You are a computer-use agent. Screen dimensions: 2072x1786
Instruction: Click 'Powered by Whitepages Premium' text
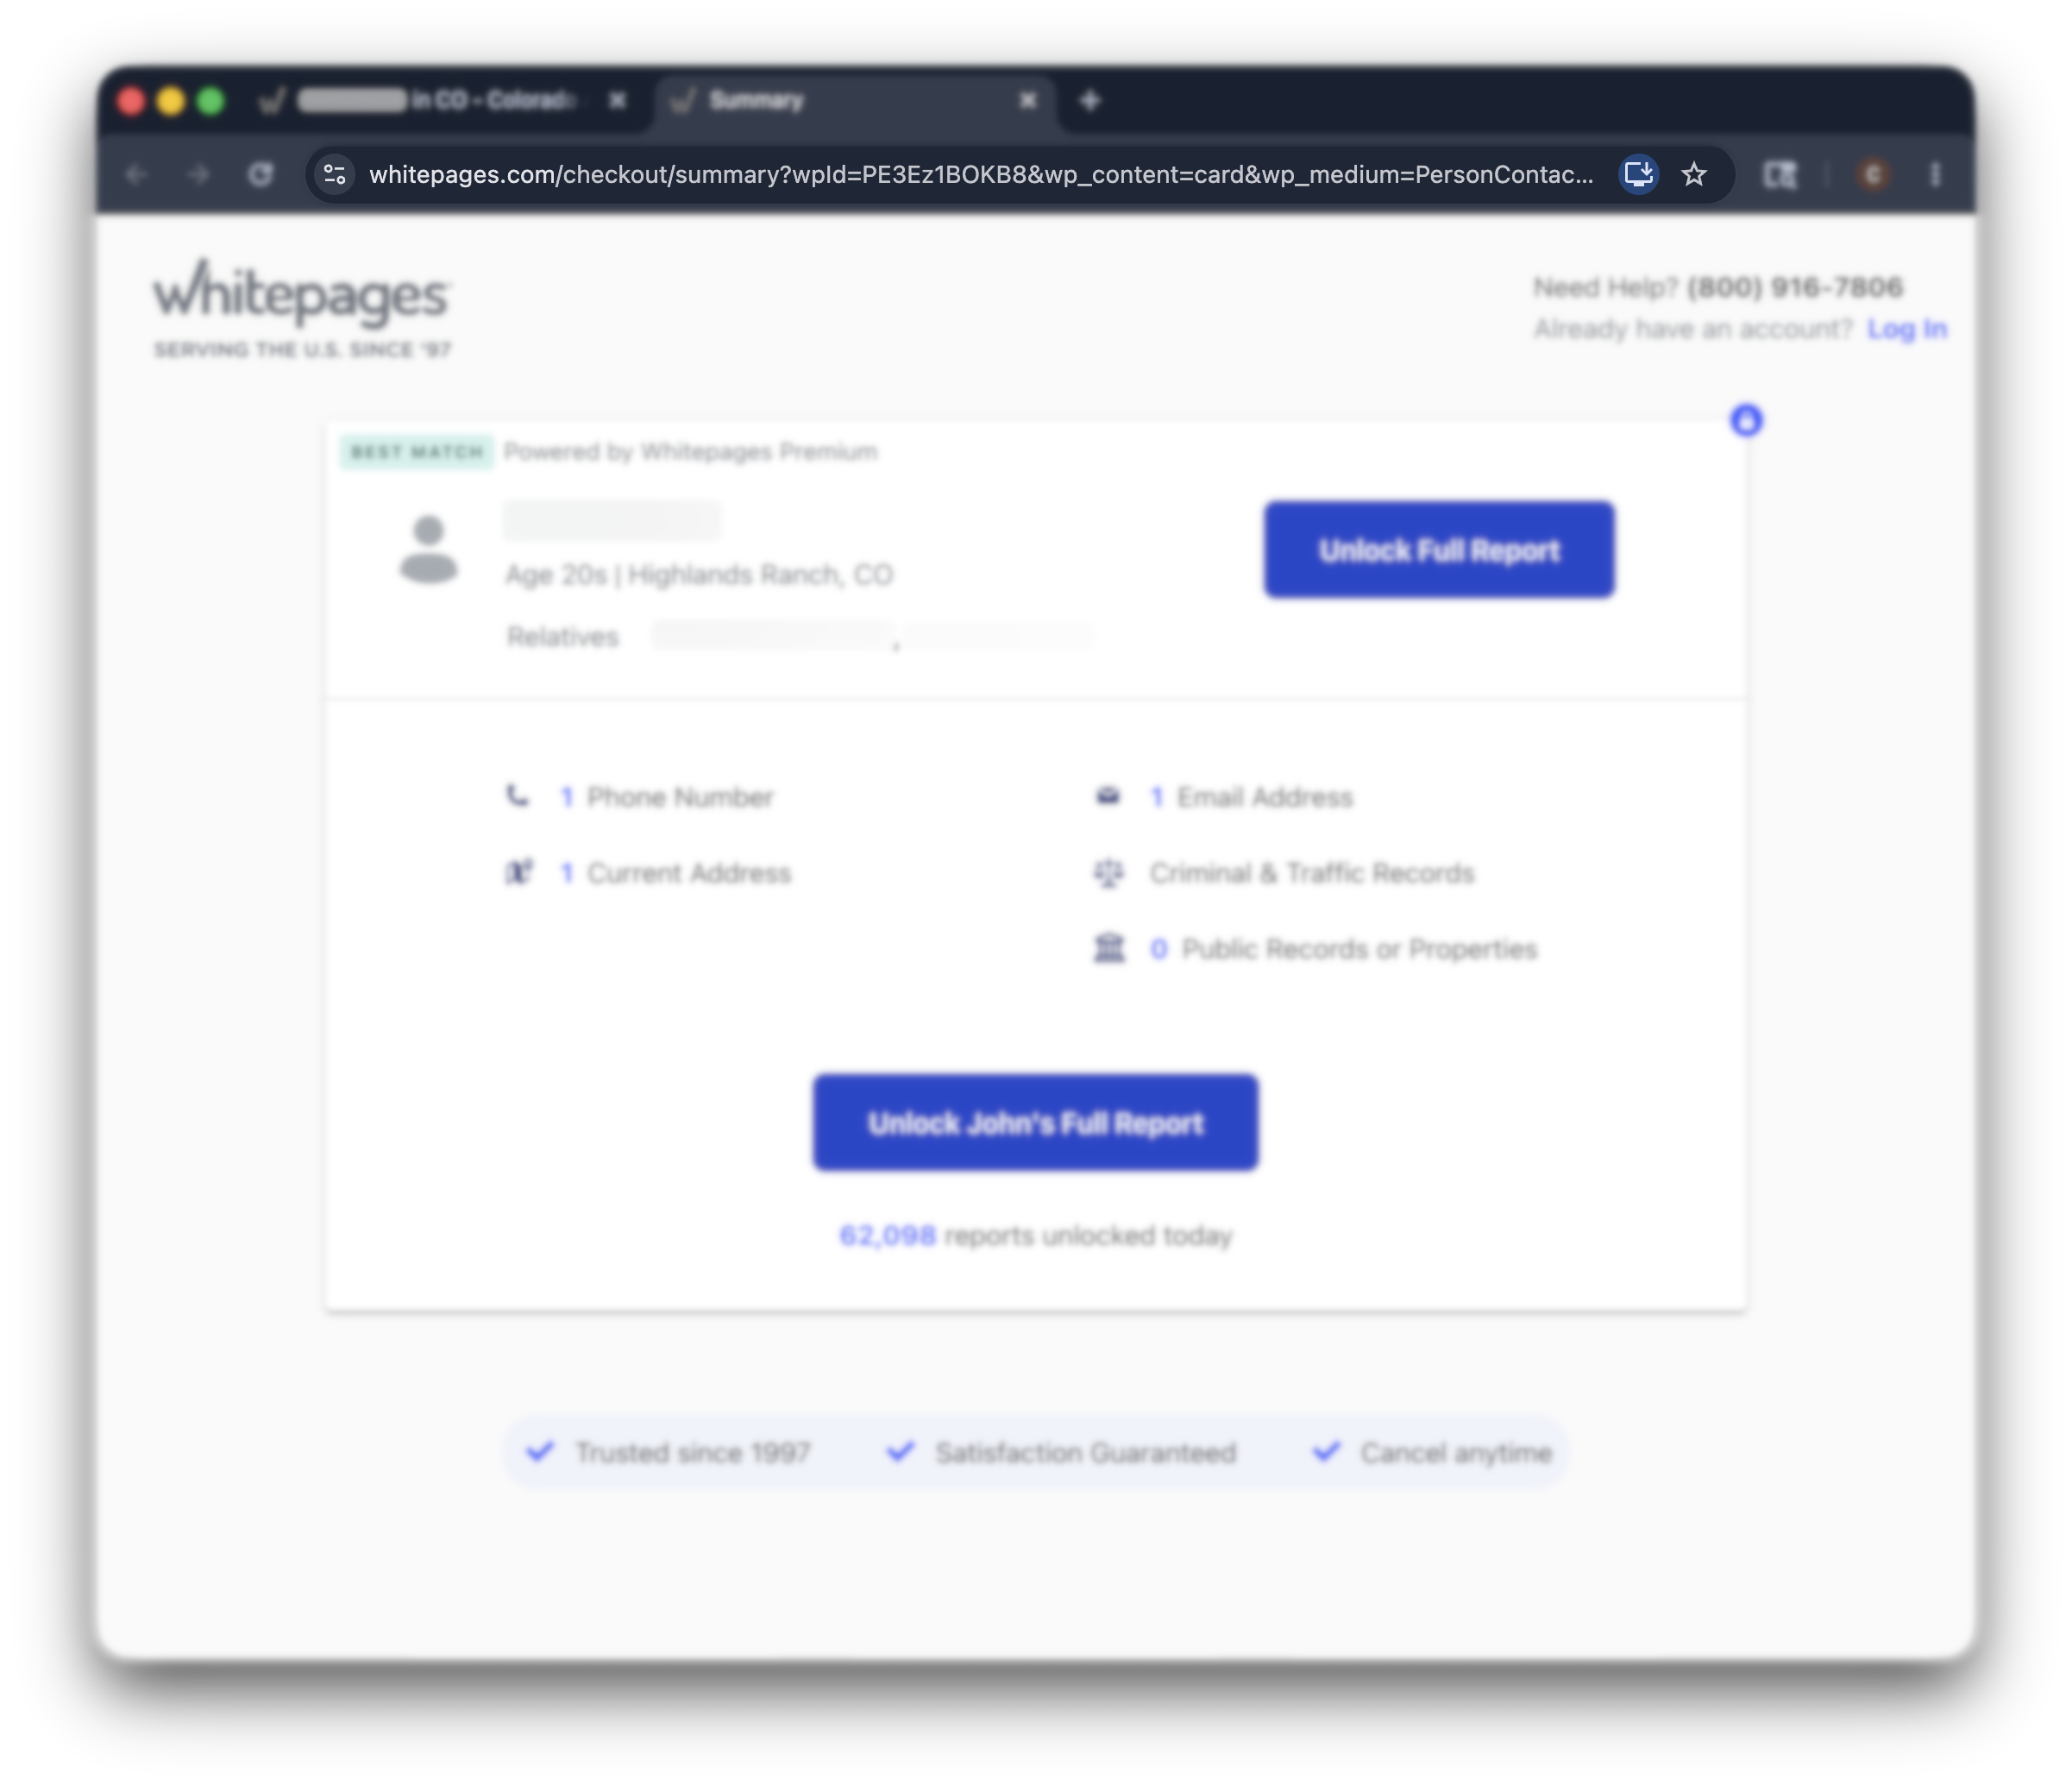coord(691,452)
